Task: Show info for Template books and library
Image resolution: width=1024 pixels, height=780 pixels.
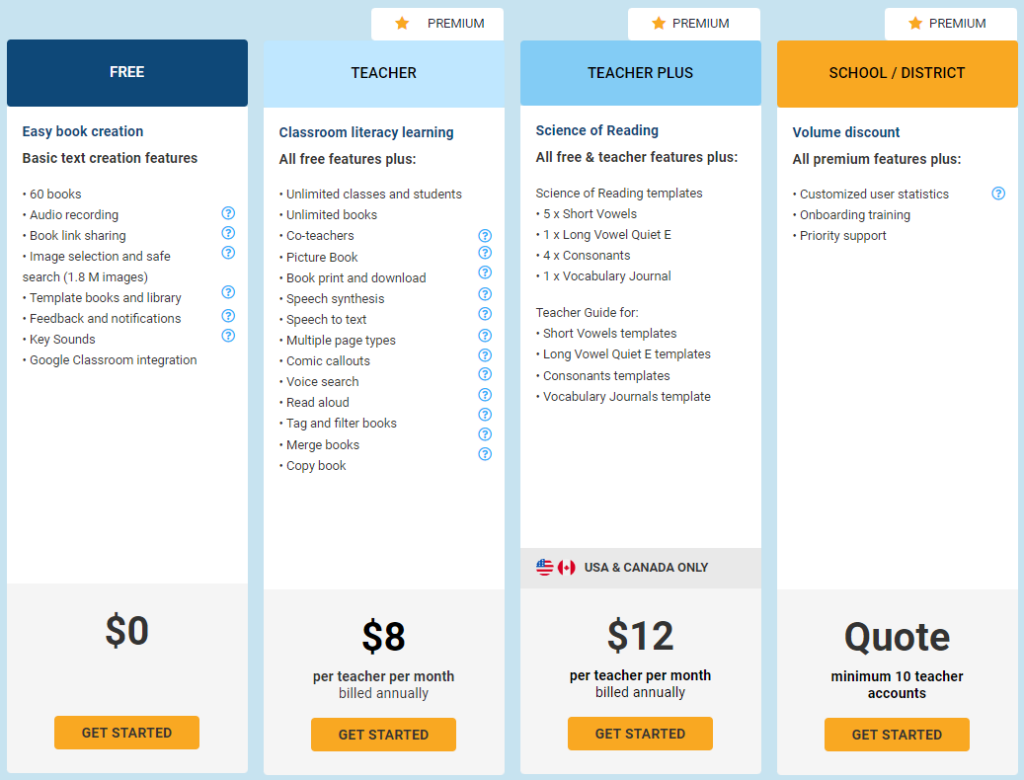Action: pyautogui.click(x=228, y=292)
